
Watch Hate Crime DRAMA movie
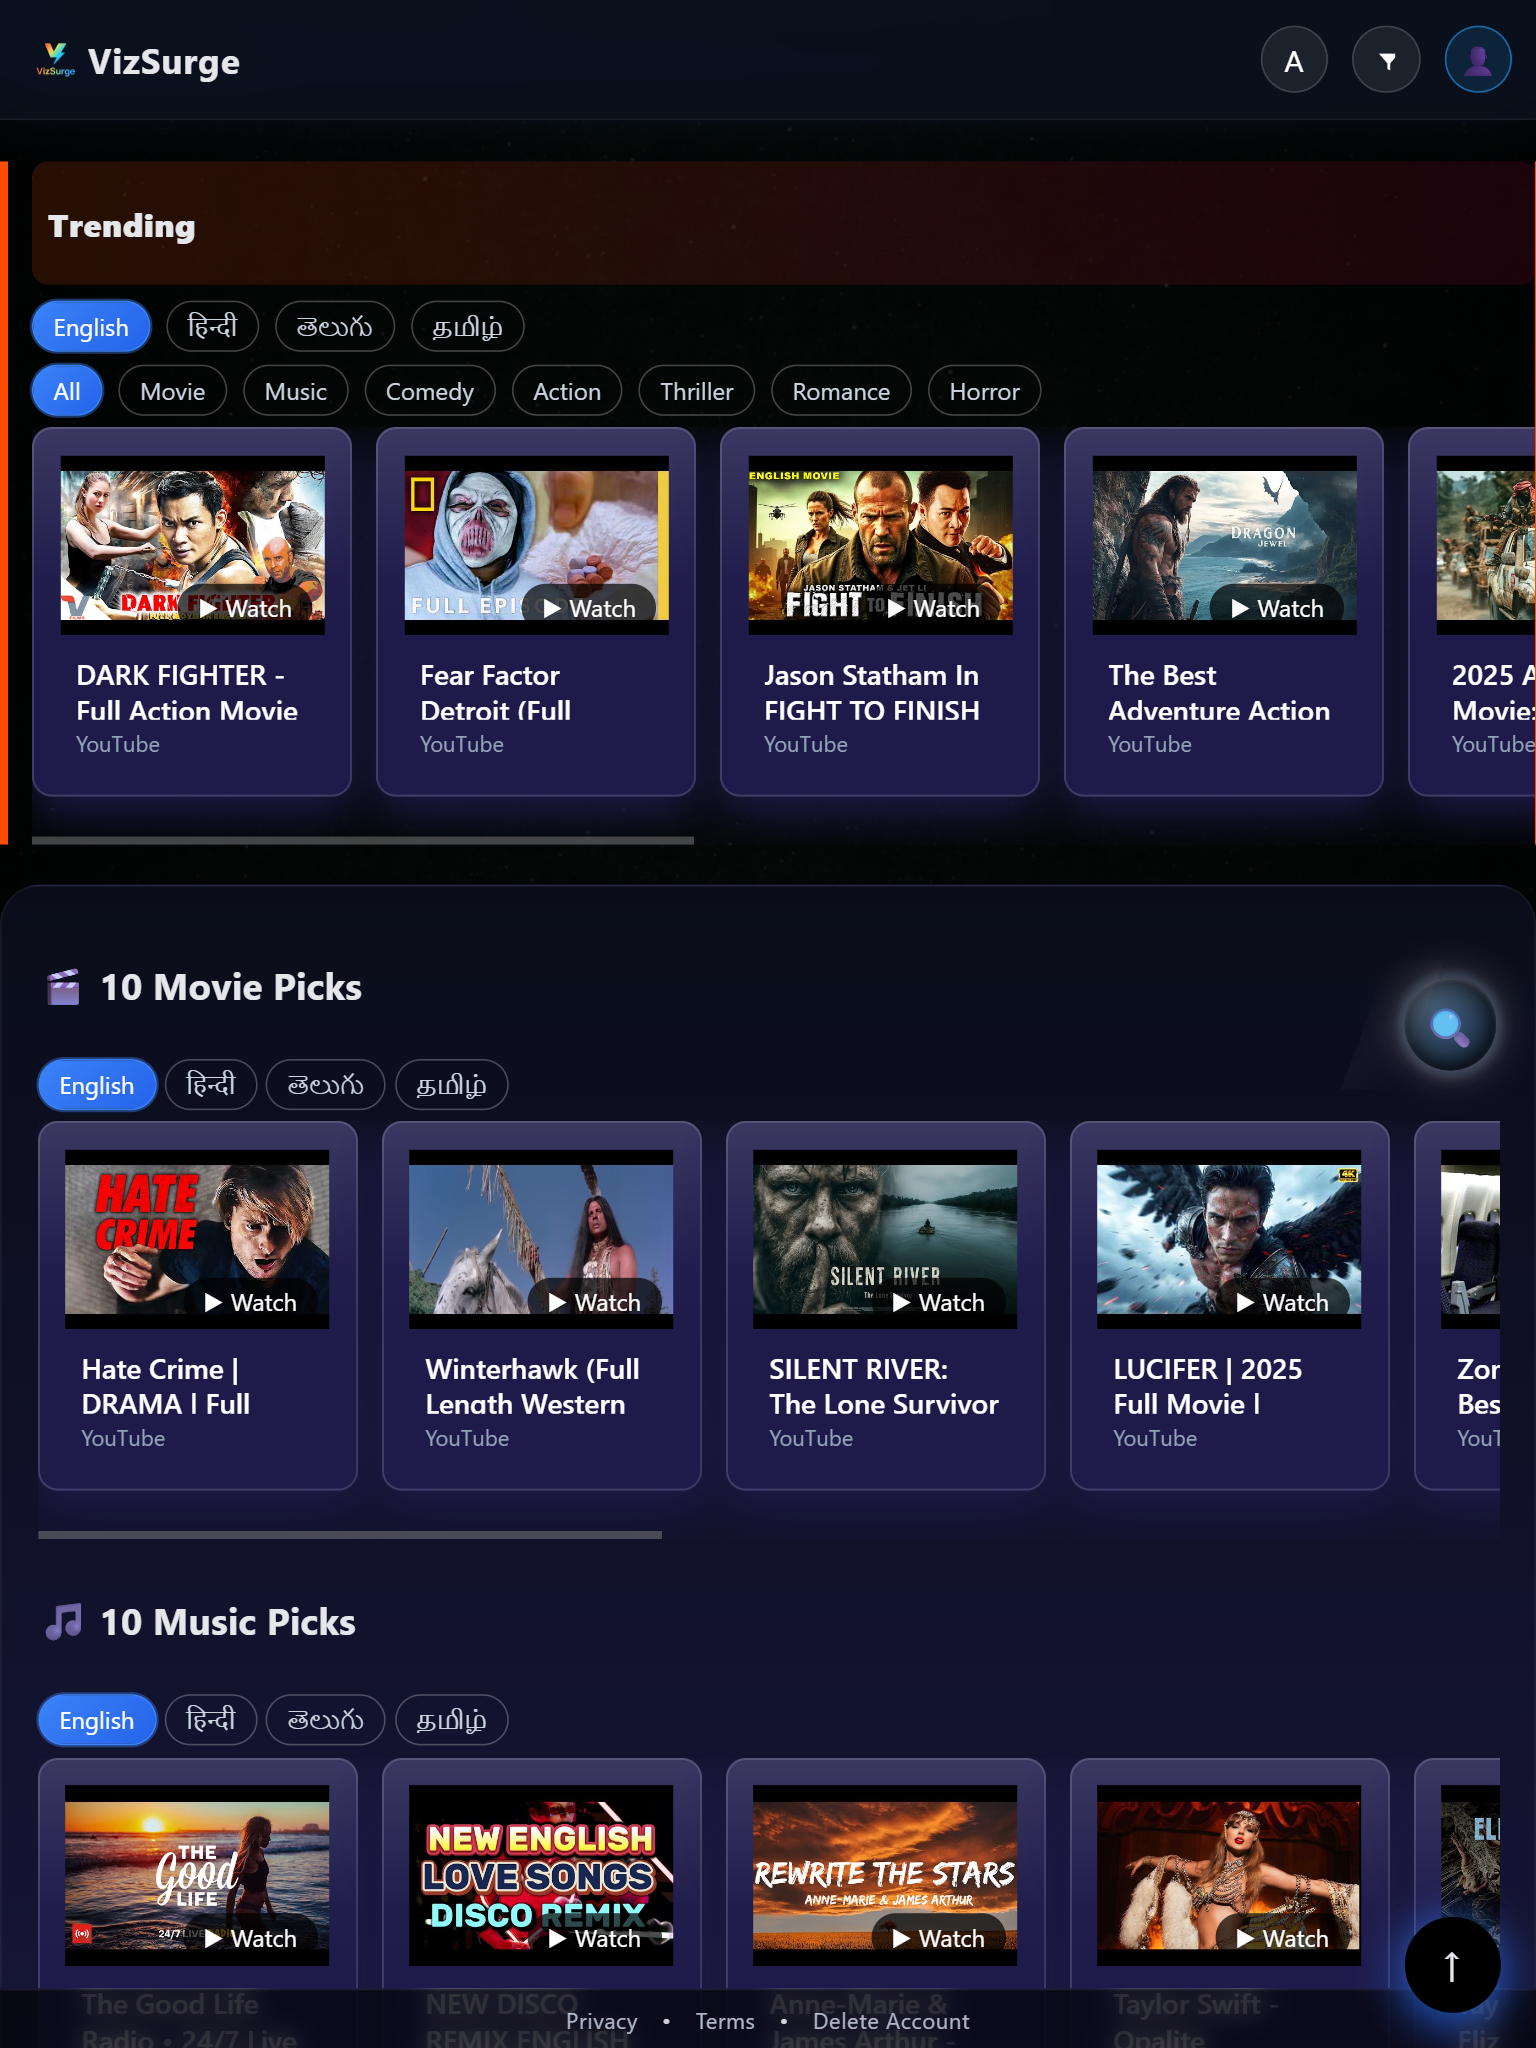click(x=251, y=1302)
